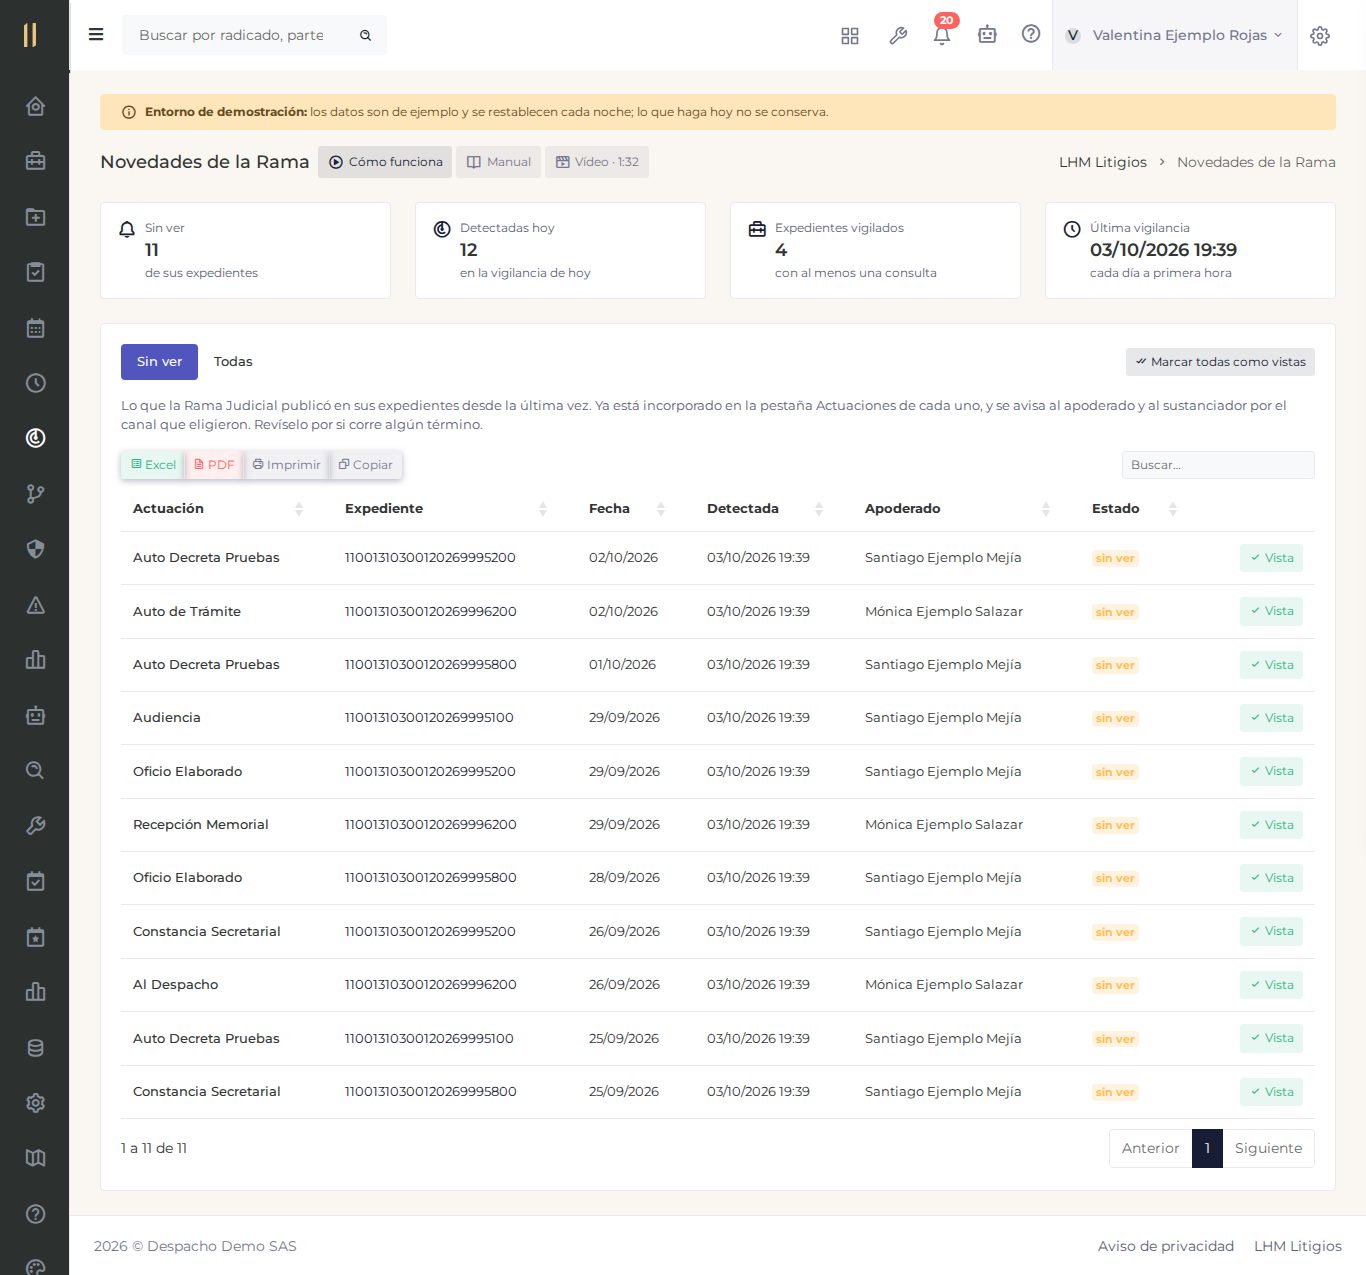The width and height of the screenshot is (1366, 1275).
Task: Open the help circle sidebar icon
Action: [35, 1214]
